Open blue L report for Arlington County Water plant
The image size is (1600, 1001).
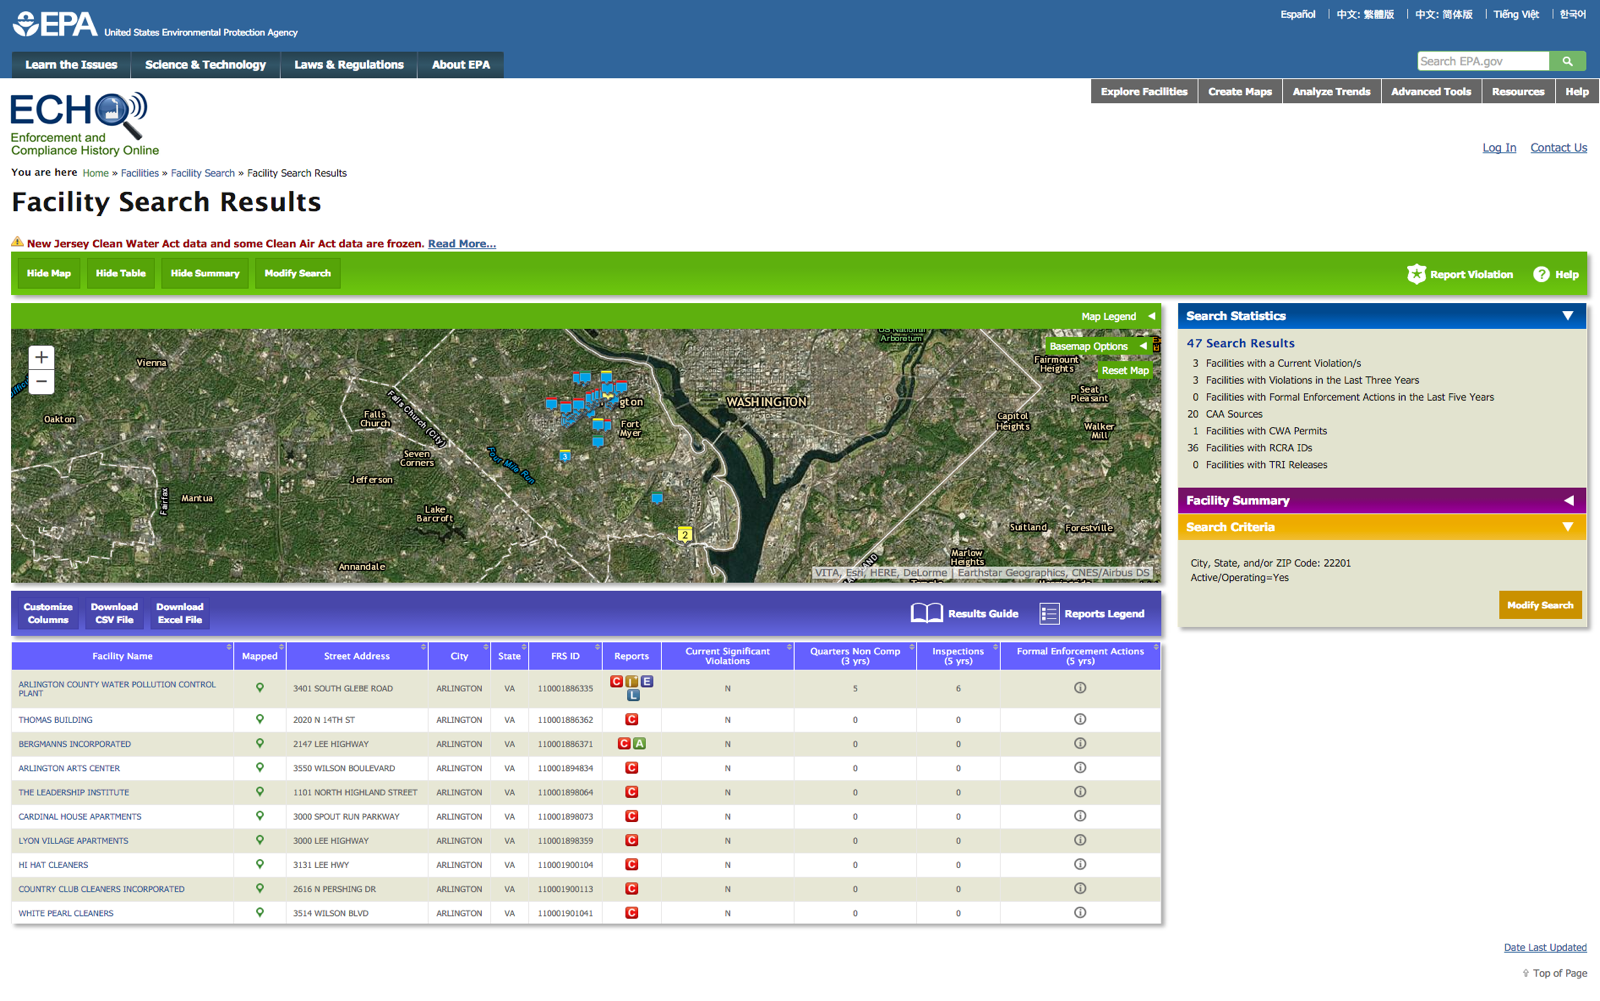633,695
